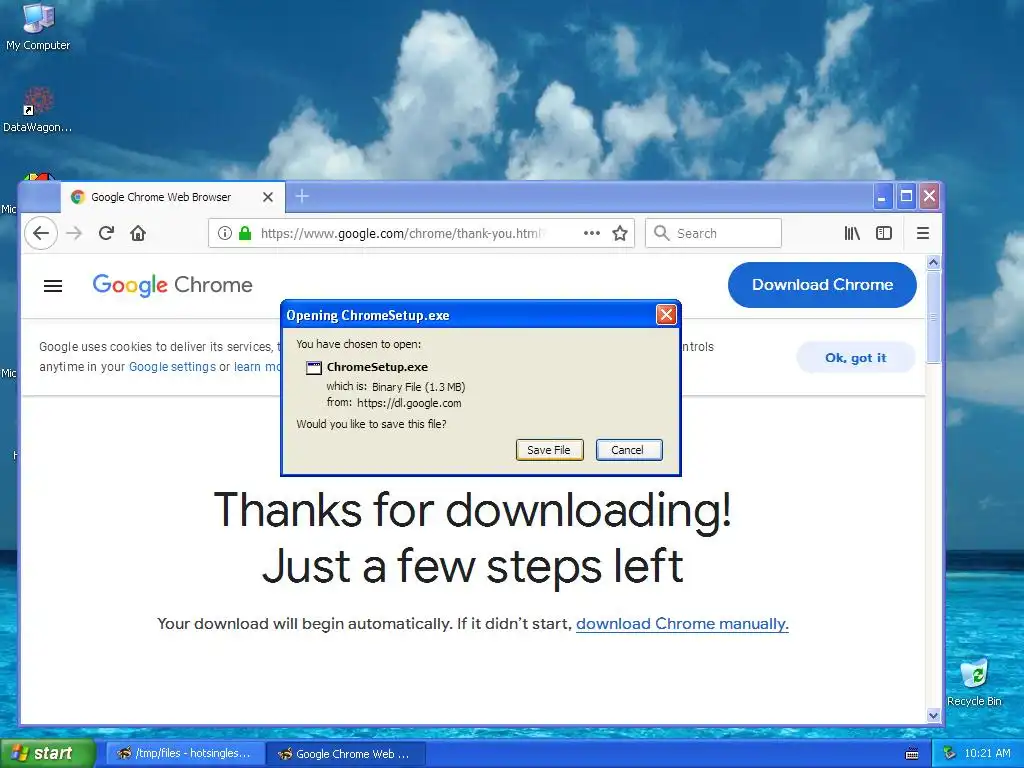Screen dimensions: 1024x768
Task: Follow the download Chrome manually link
Action: click(682, 624)
